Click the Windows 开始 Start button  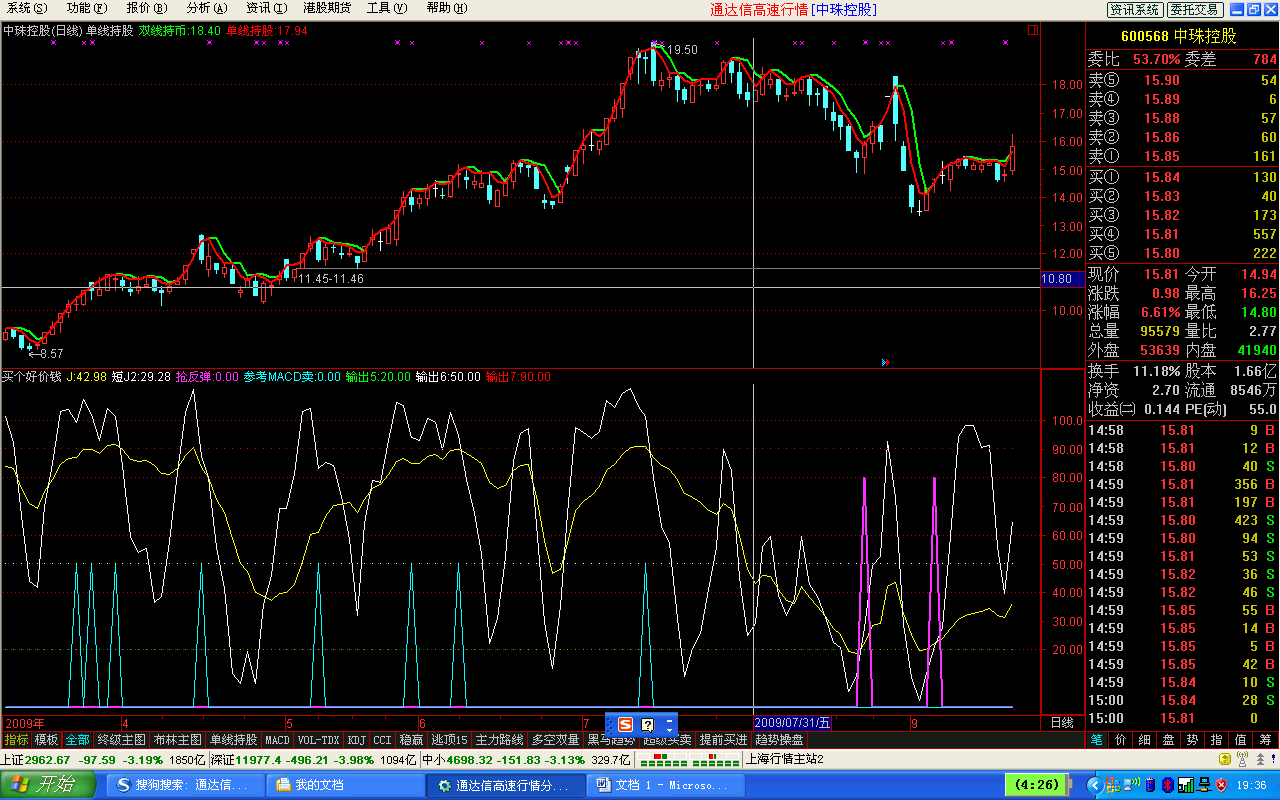click(x=52, y=785)
